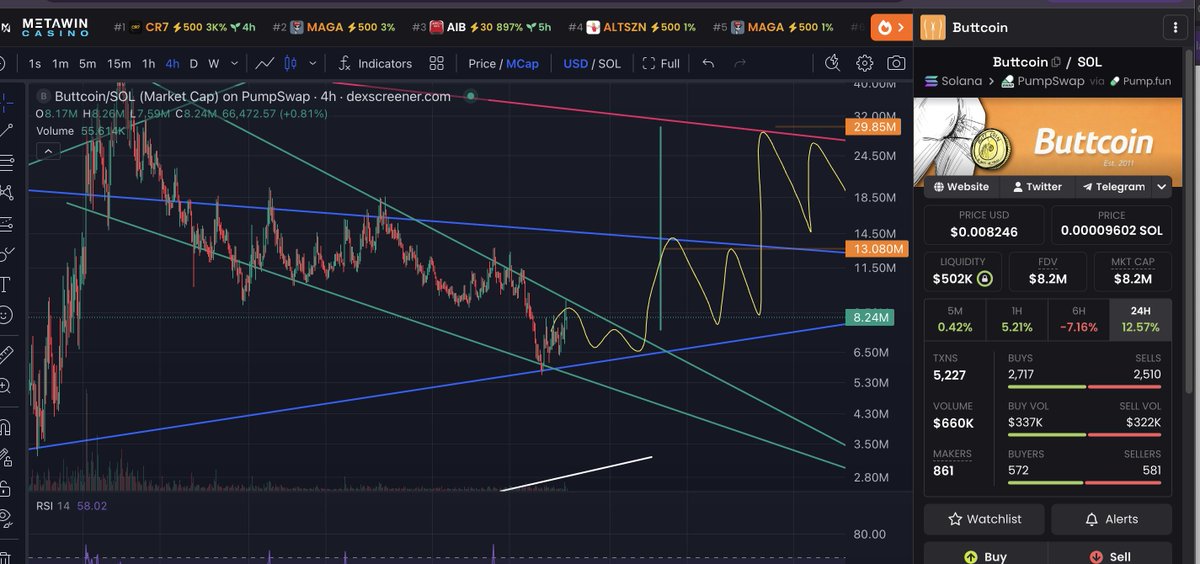
Task: Select the 24H price change tab
Action: tap(1141, 319)
